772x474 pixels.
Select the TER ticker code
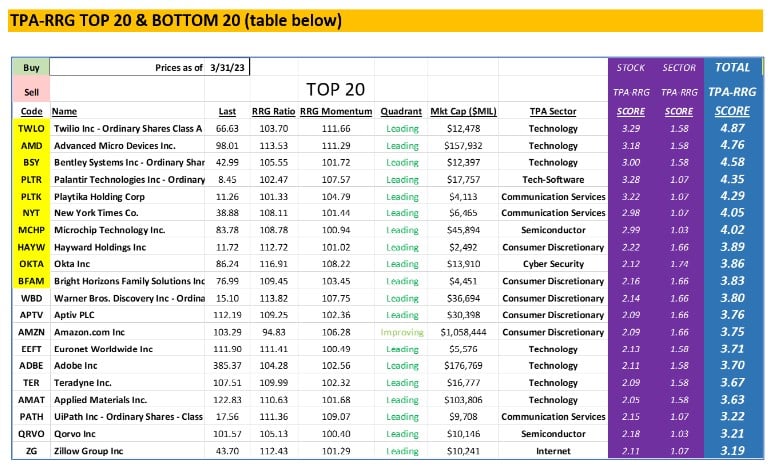pos(31,383)
